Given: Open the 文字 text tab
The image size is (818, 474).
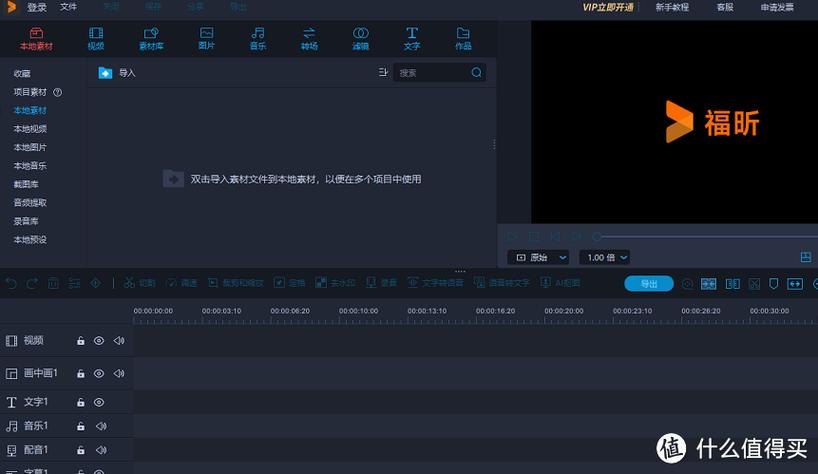Looking at the screenshot, I should [x=412, y=39].
